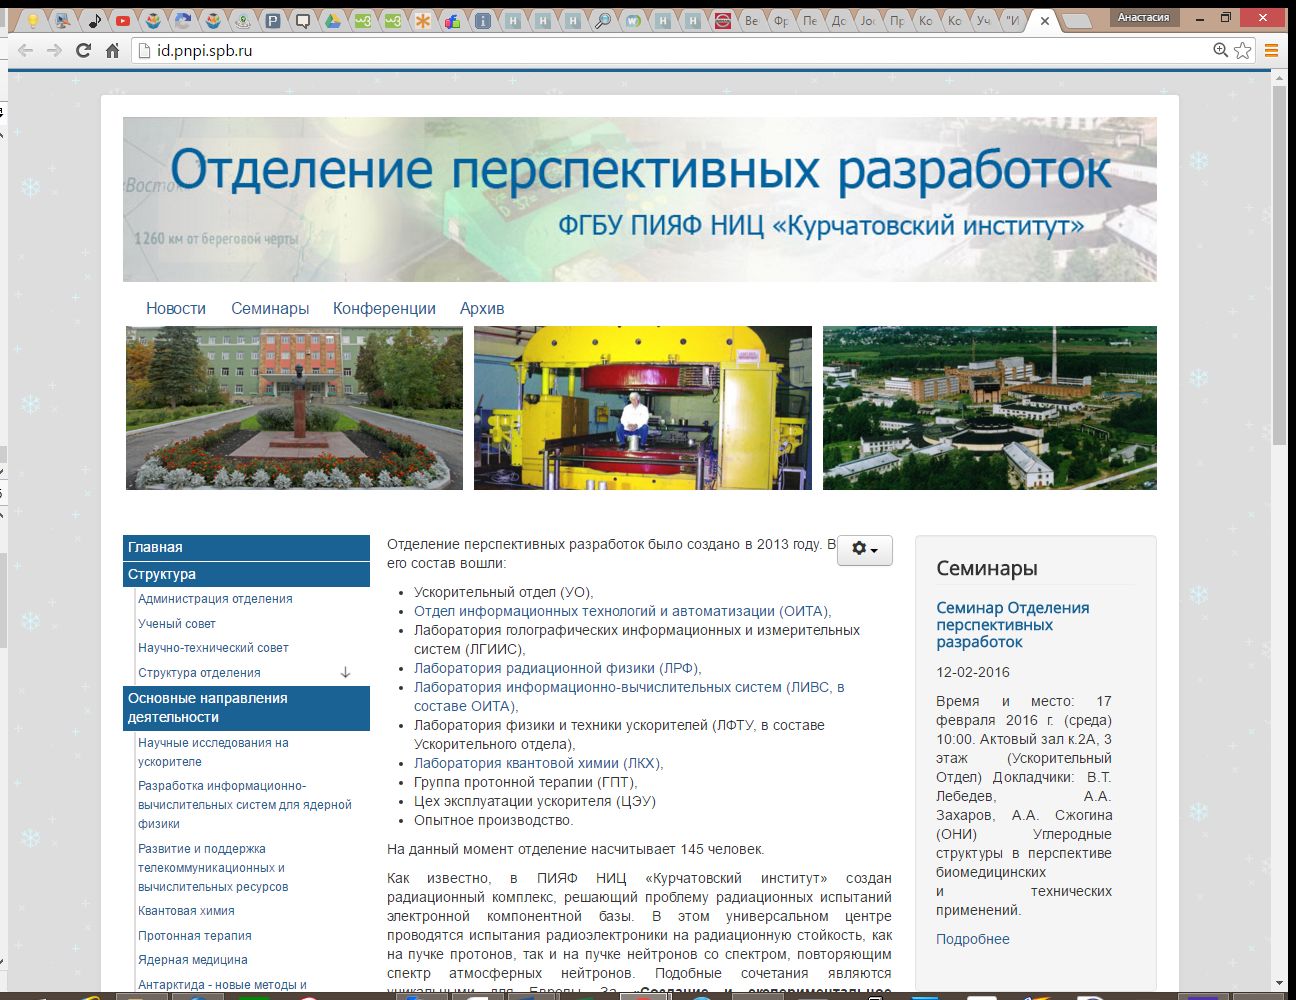Image resolution: width=1296 pixels, height=1000 pixels.
Task: Switch to the orange asterisk icon tab
Action: pyautogui.click(x=423, y=20)
